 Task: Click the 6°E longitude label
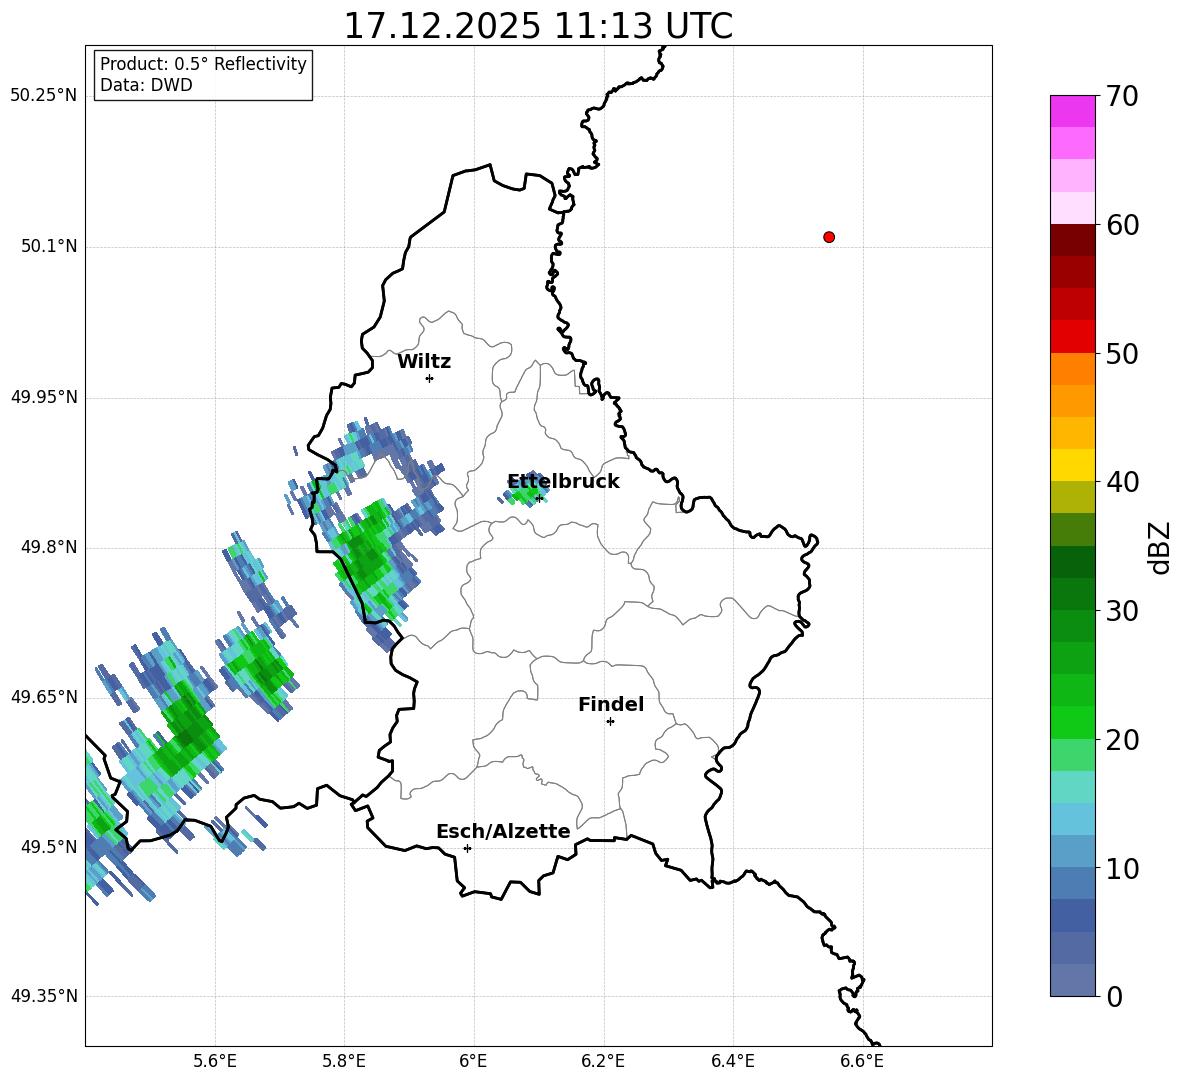pyautogui.click(x=474, y=1061)
